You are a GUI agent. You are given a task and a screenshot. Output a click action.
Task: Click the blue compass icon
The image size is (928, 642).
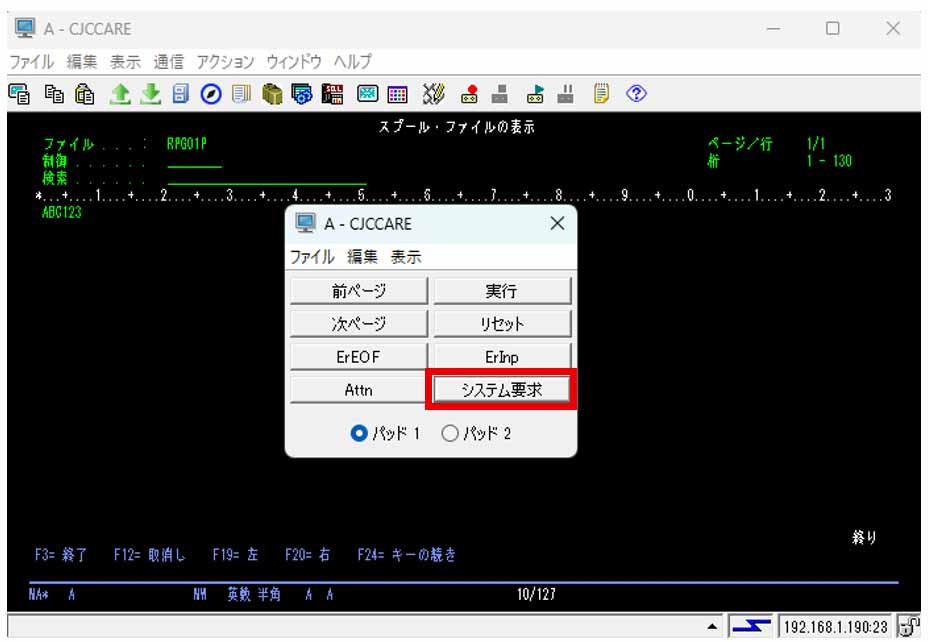tap(211, 94)
